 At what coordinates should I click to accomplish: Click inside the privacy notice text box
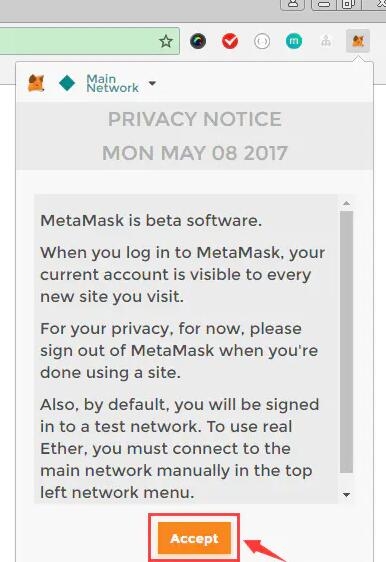coord(186,349)
